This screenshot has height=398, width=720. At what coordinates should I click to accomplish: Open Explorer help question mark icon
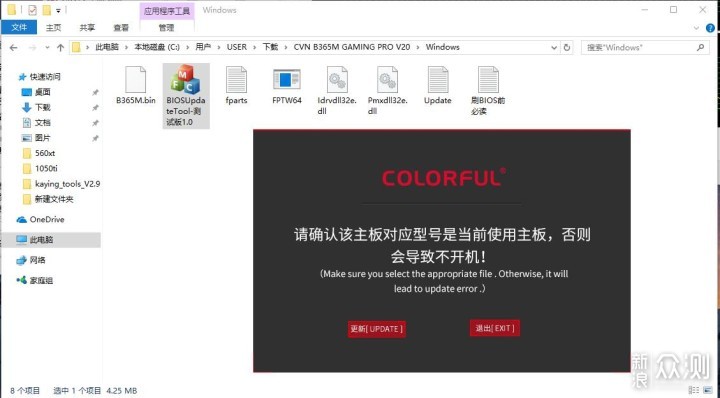[710, 28]
